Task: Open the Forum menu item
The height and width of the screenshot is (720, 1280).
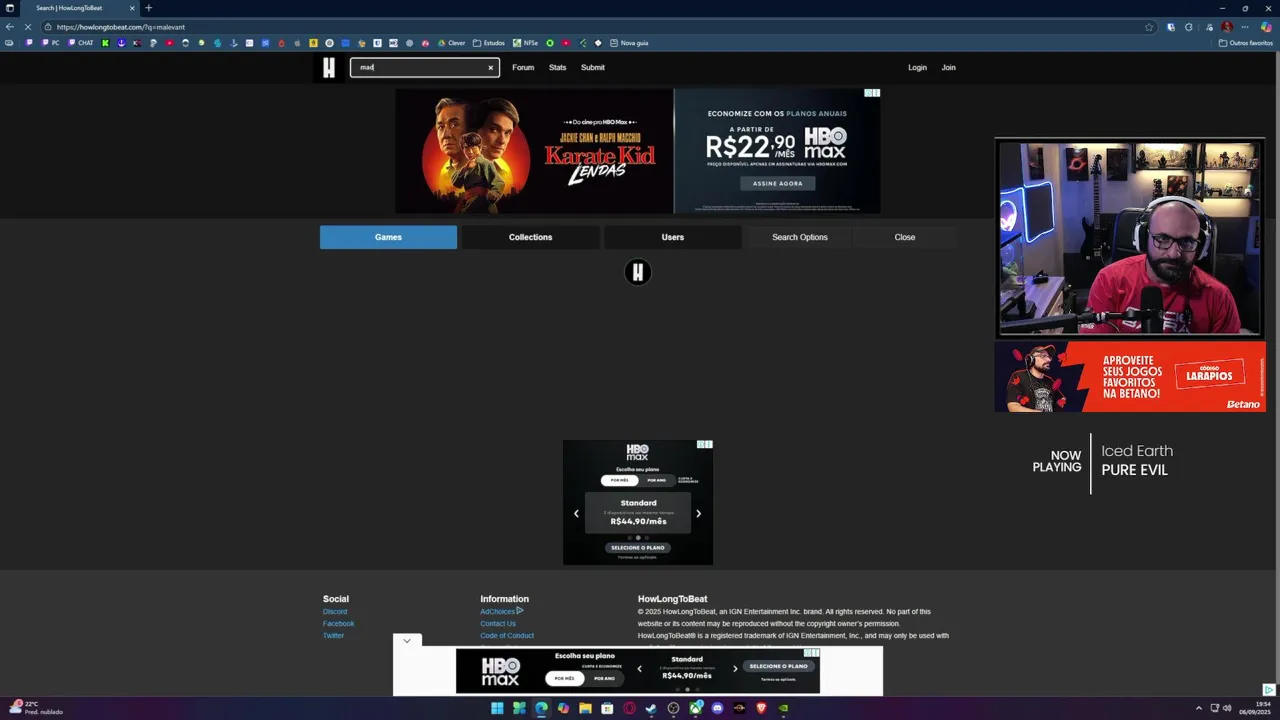Action: tap(523, 67)
